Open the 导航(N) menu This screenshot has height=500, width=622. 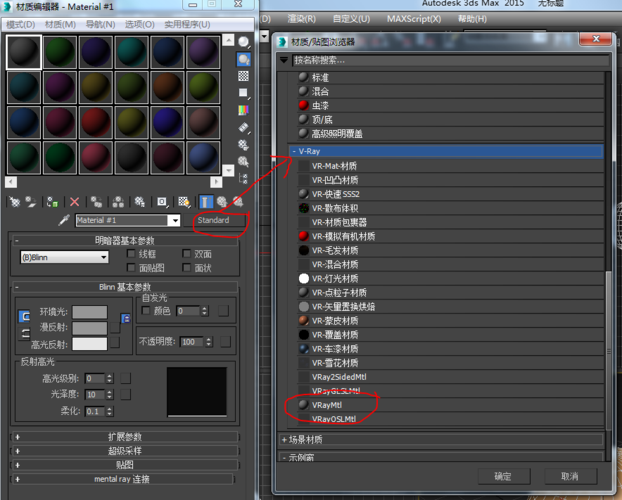coord(100,25)
